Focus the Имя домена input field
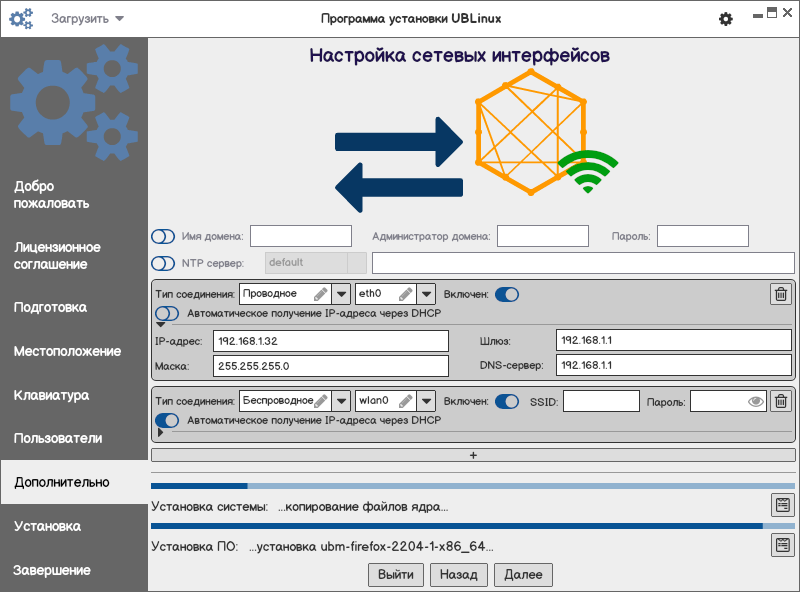Screen dimensions: 800x592 (x=301, y=236)
